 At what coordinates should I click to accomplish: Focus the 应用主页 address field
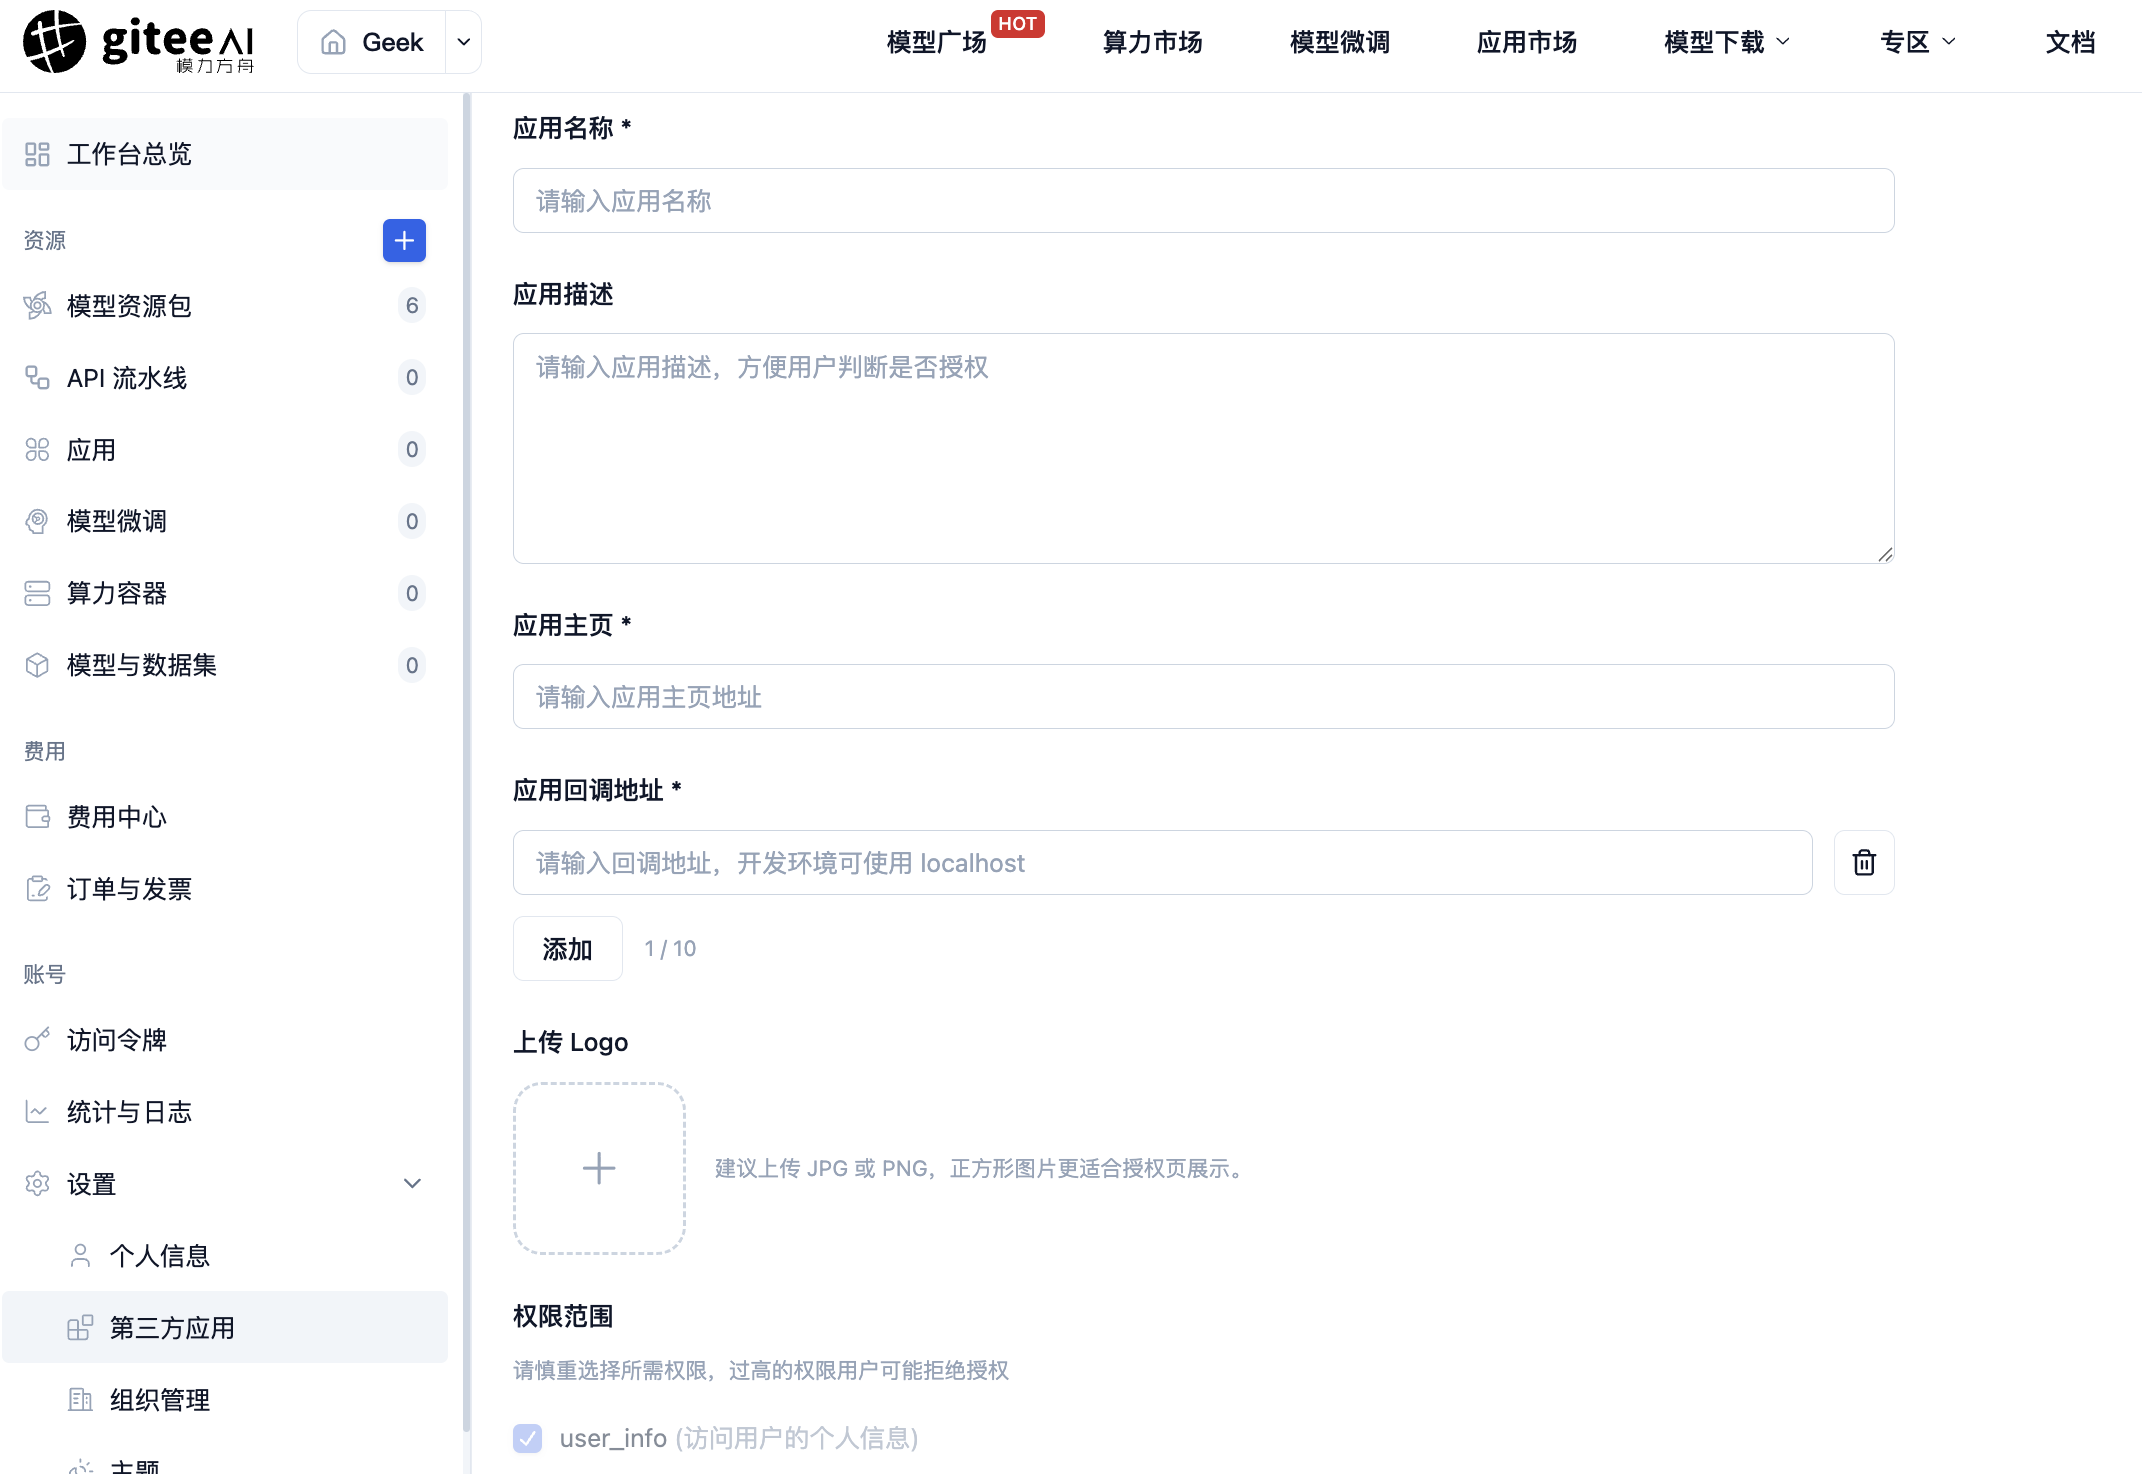[x=1203, y=697]
